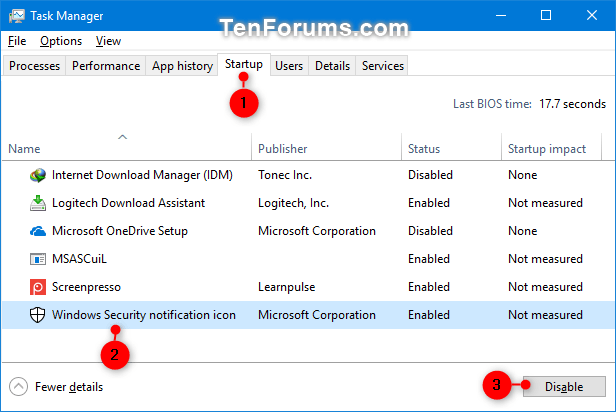
Task: Click the Logitech Download Assistant icon
Action: (x=38, y=203)
